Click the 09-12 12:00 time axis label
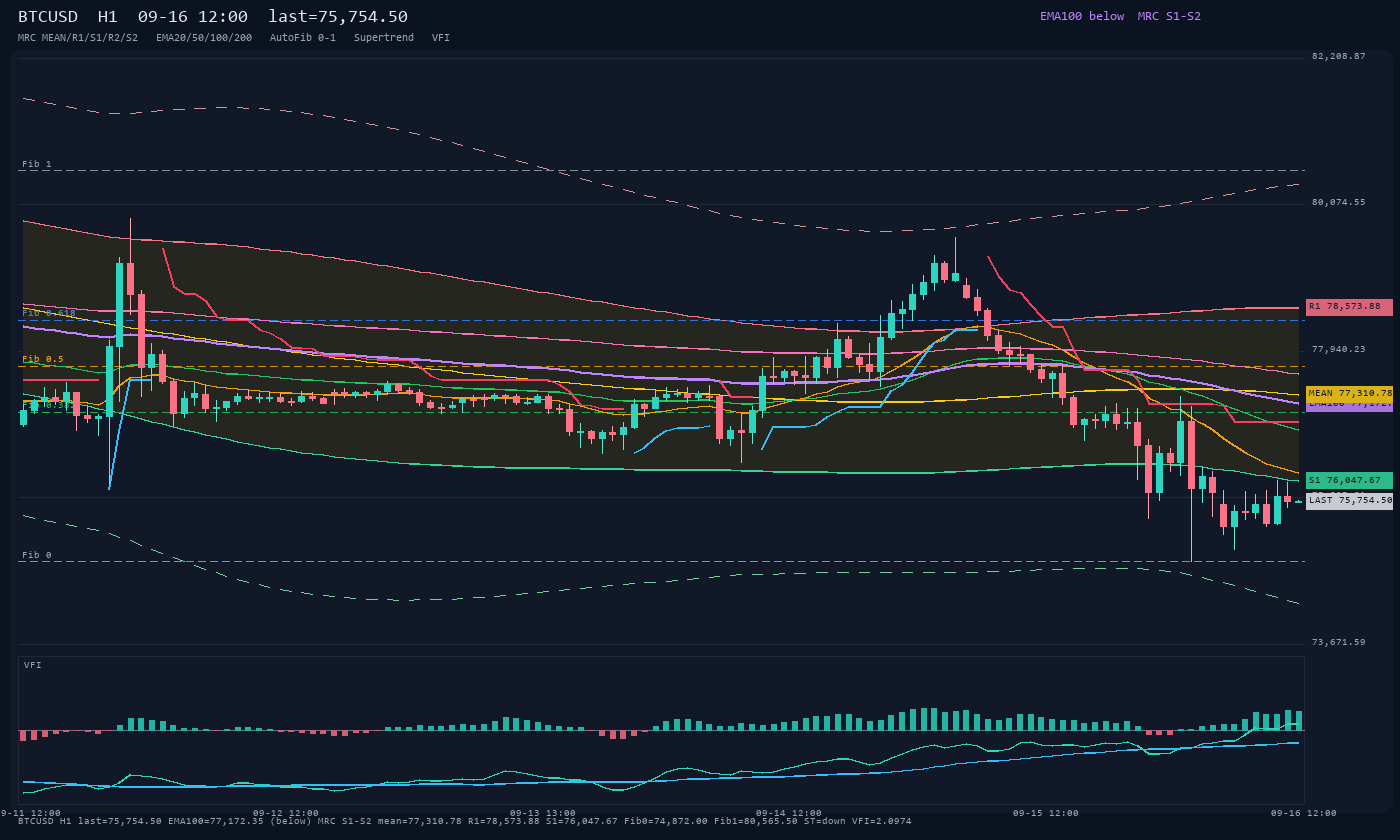The height and width of the screenshot is (840, 1400). [x=286, y=813]
